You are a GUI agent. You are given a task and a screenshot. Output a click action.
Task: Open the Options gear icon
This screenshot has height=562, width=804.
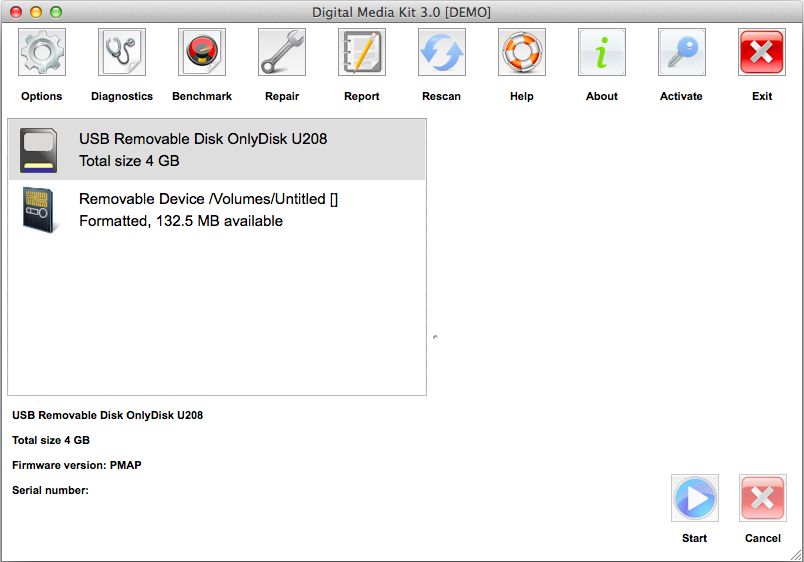point(42,52)
